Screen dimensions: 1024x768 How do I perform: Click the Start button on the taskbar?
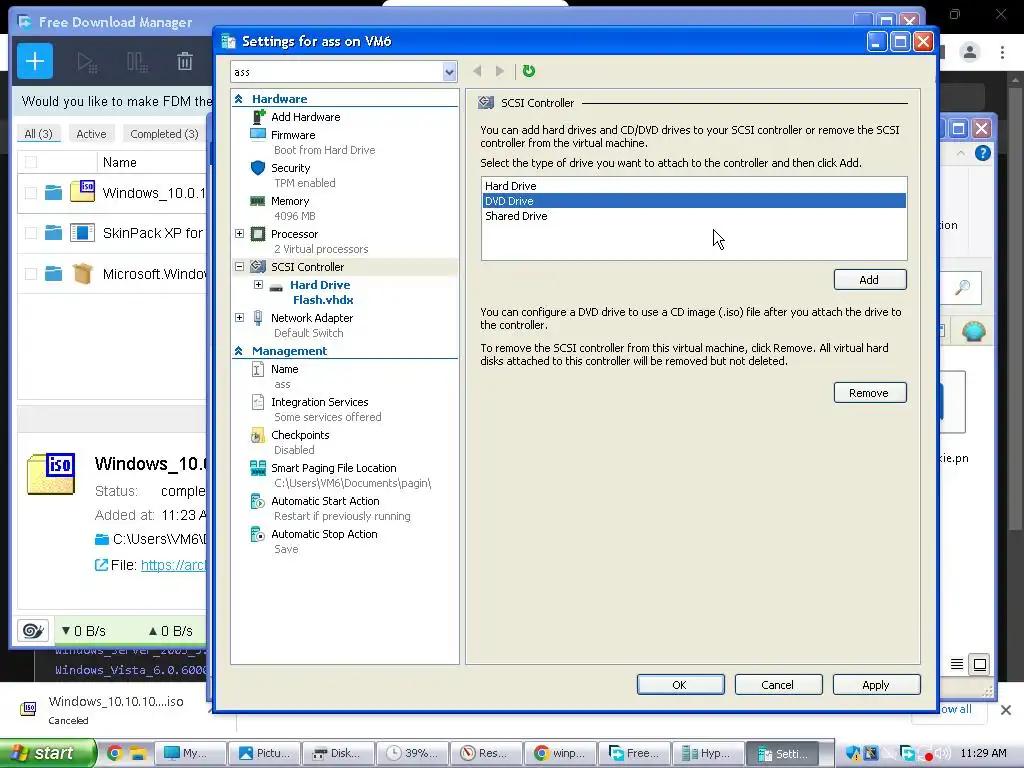(47, 753)
